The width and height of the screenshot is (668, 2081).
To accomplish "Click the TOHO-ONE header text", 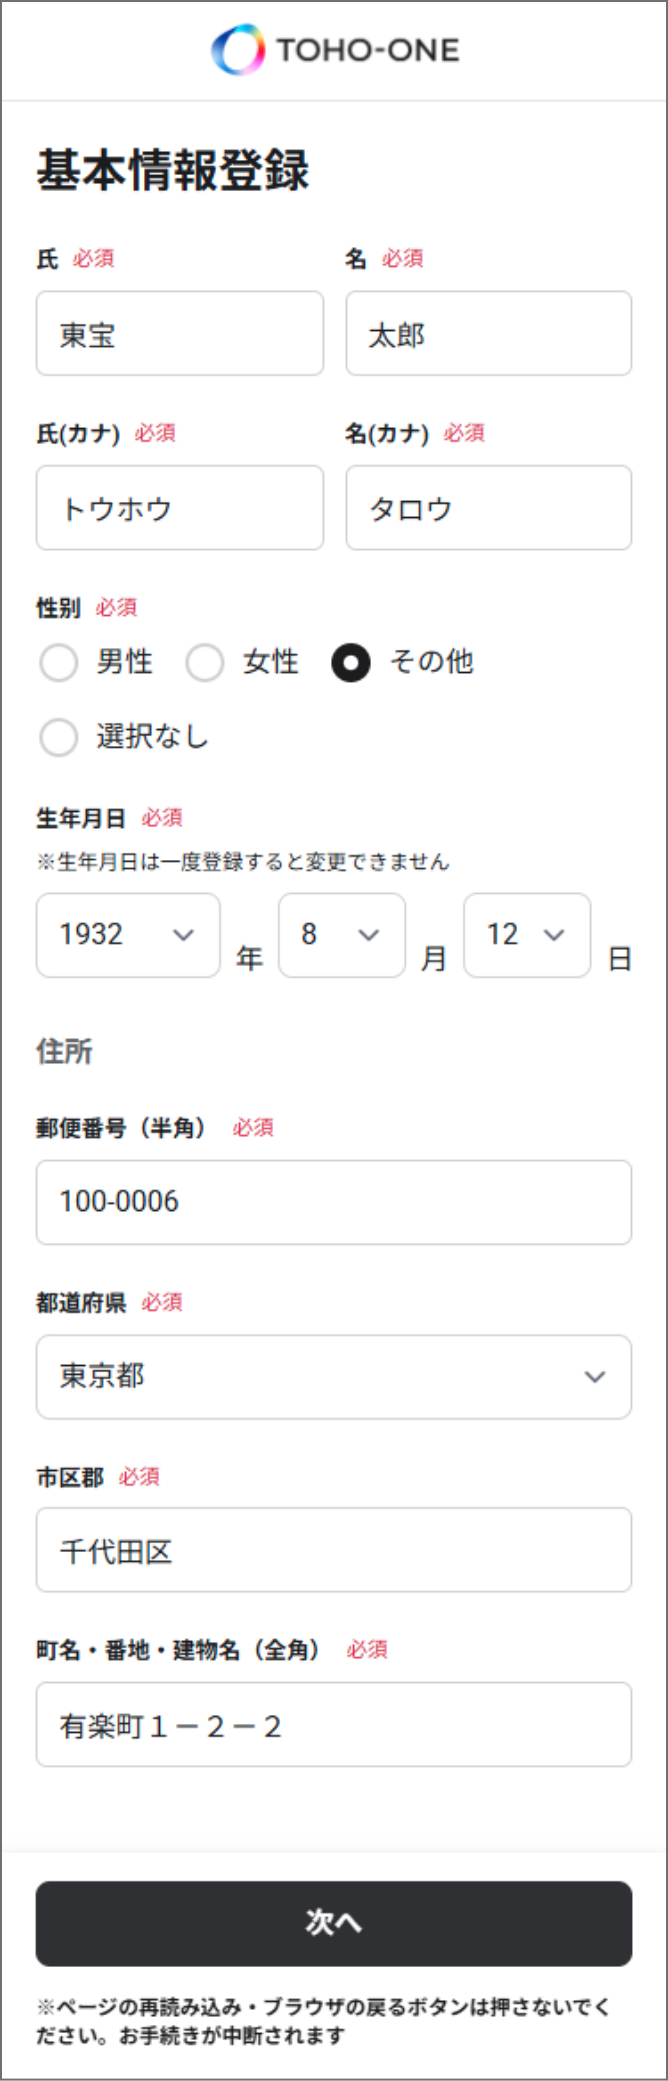I will pyautogui.click(x=368, y=50).
